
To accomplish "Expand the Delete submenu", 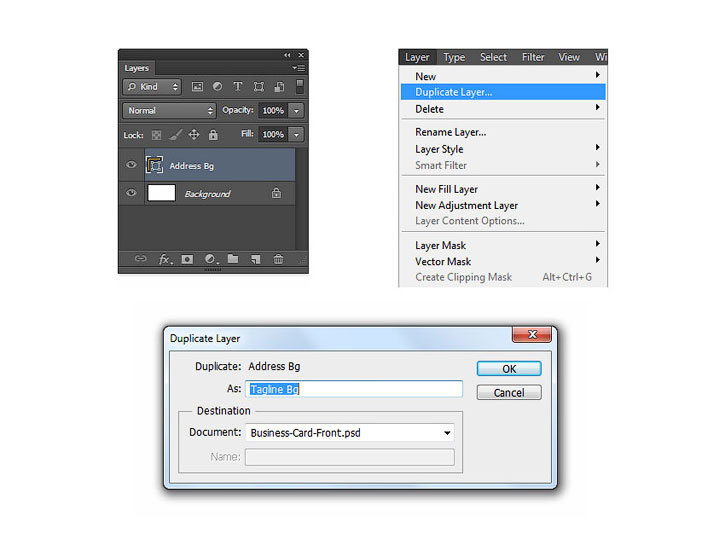I will [503, 109].
